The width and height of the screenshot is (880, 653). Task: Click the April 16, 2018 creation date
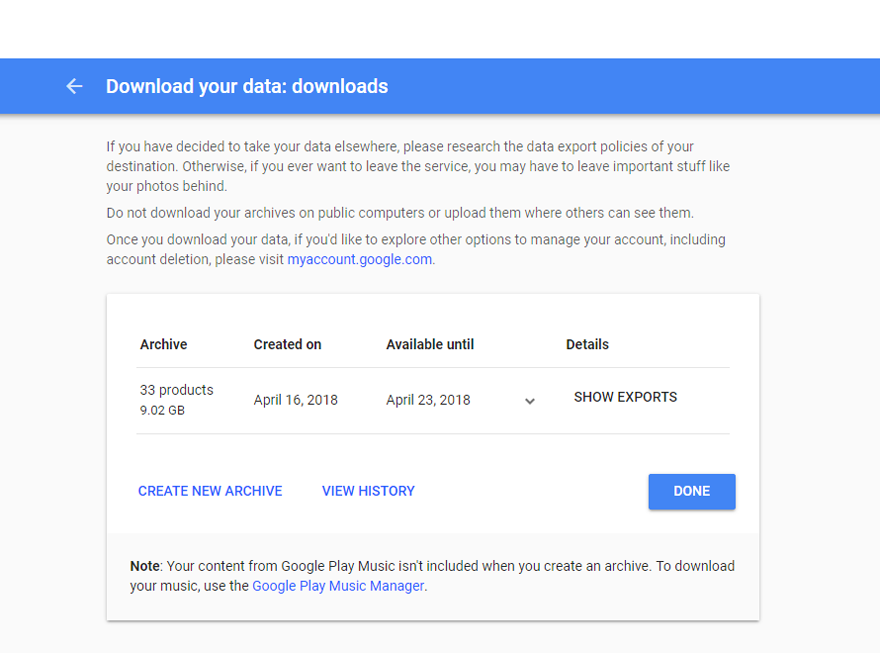(295, 400)
